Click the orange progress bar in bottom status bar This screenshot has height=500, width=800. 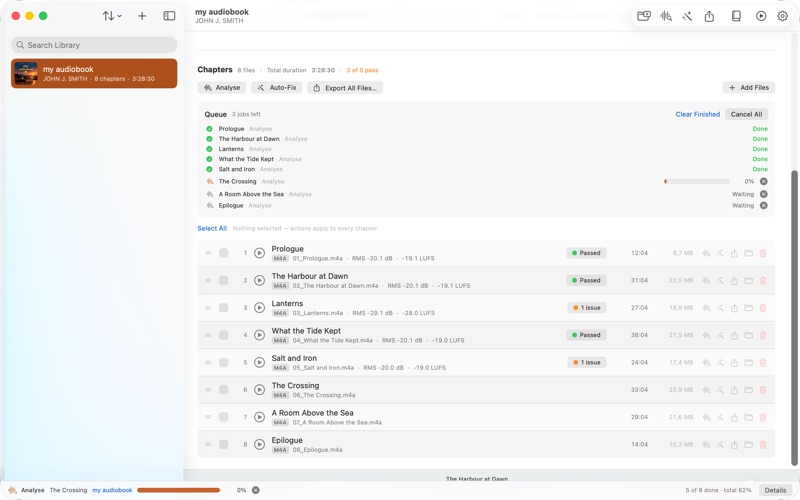point(179,490)
